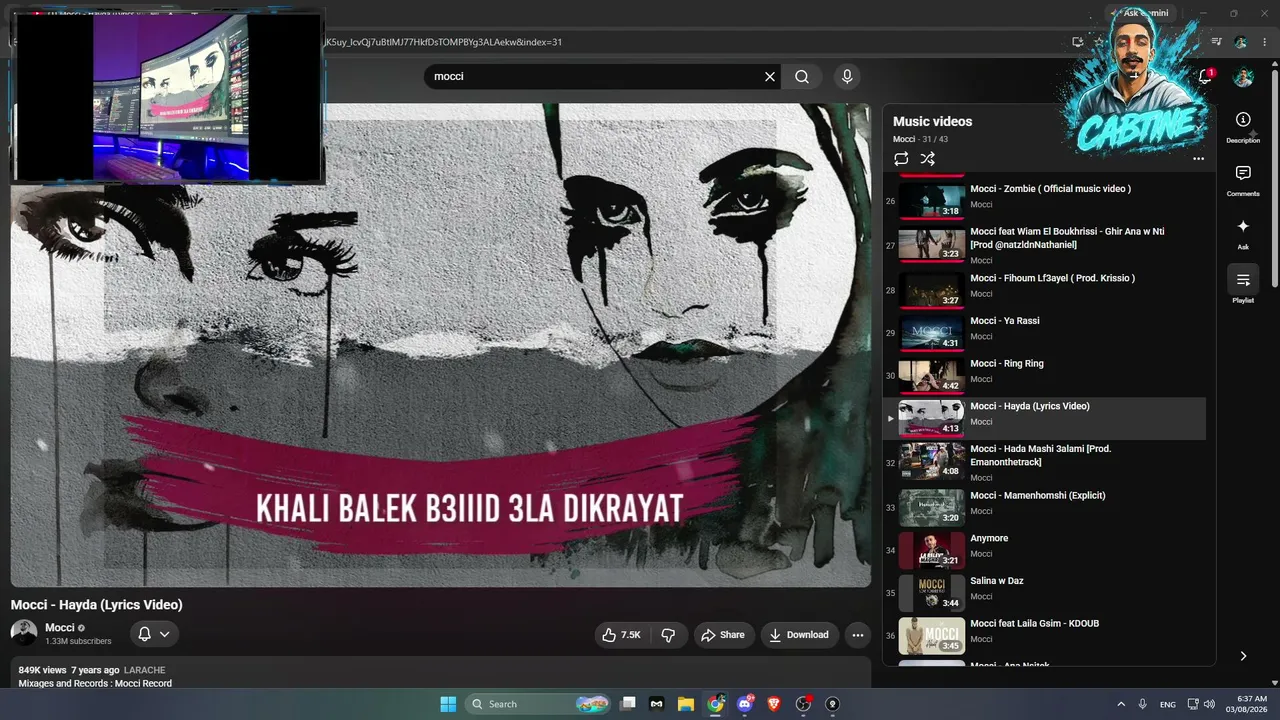This screenshot has height=720, width=1280.
Task: Open more actions next to Download
Action: pyautogui.click(x=857, y=635)
